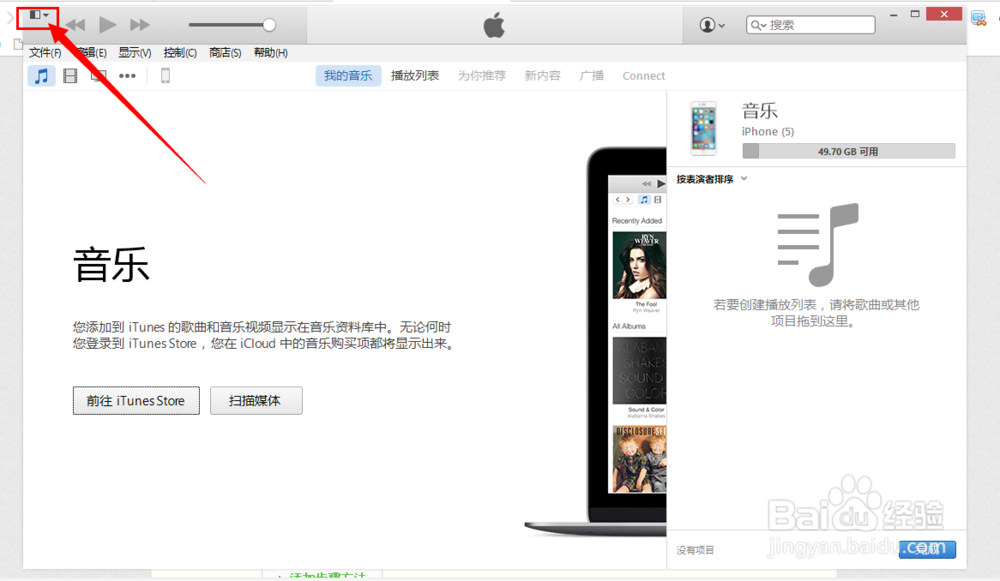1000x581 pixels.
Task: Switch to 新内容 tab
Action: (542, 75)
